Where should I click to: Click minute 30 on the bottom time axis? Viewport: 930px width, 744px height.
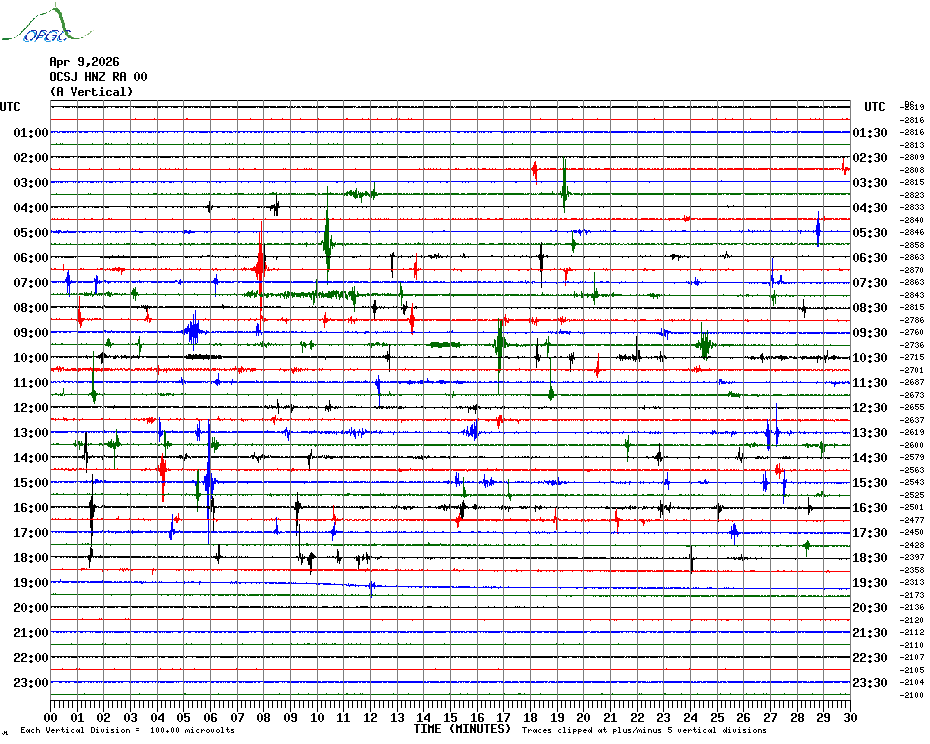pyautogui.click(x=849, y=717)
